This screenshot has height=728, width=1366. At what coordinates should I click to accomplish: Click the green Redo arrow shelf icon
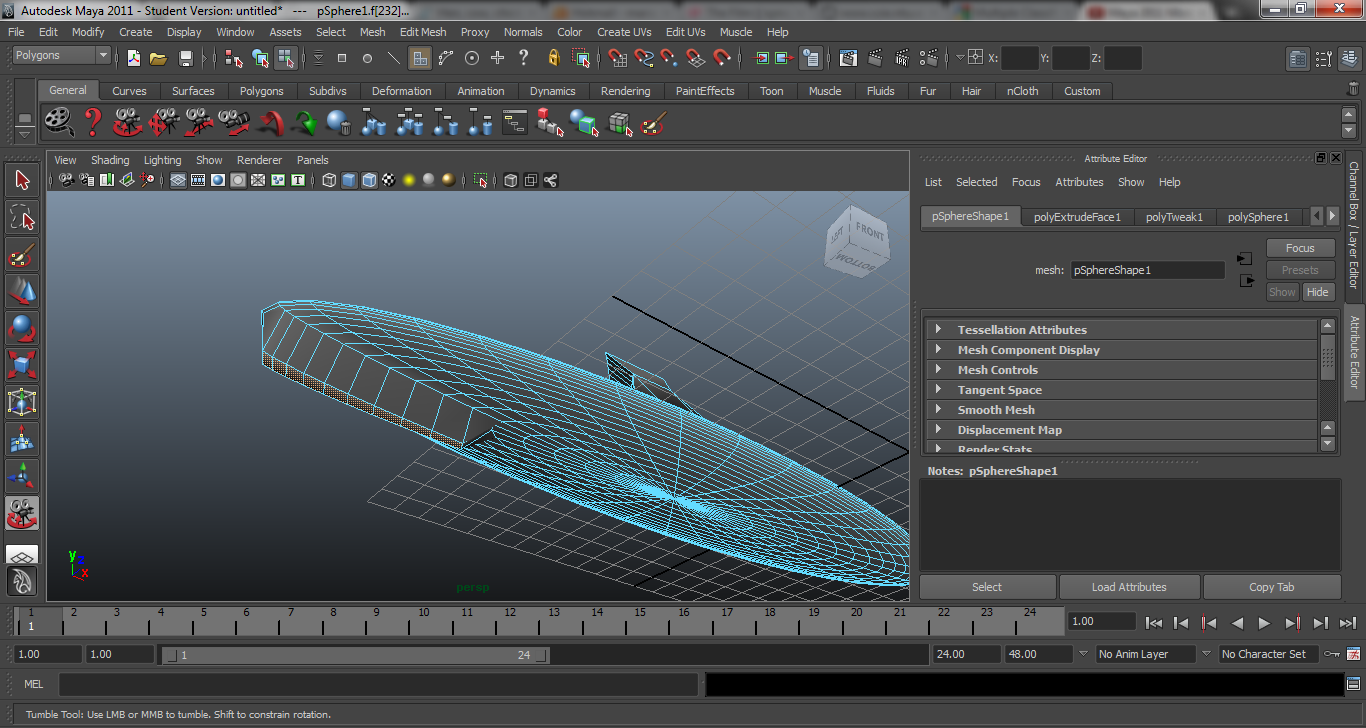(305, 123)
